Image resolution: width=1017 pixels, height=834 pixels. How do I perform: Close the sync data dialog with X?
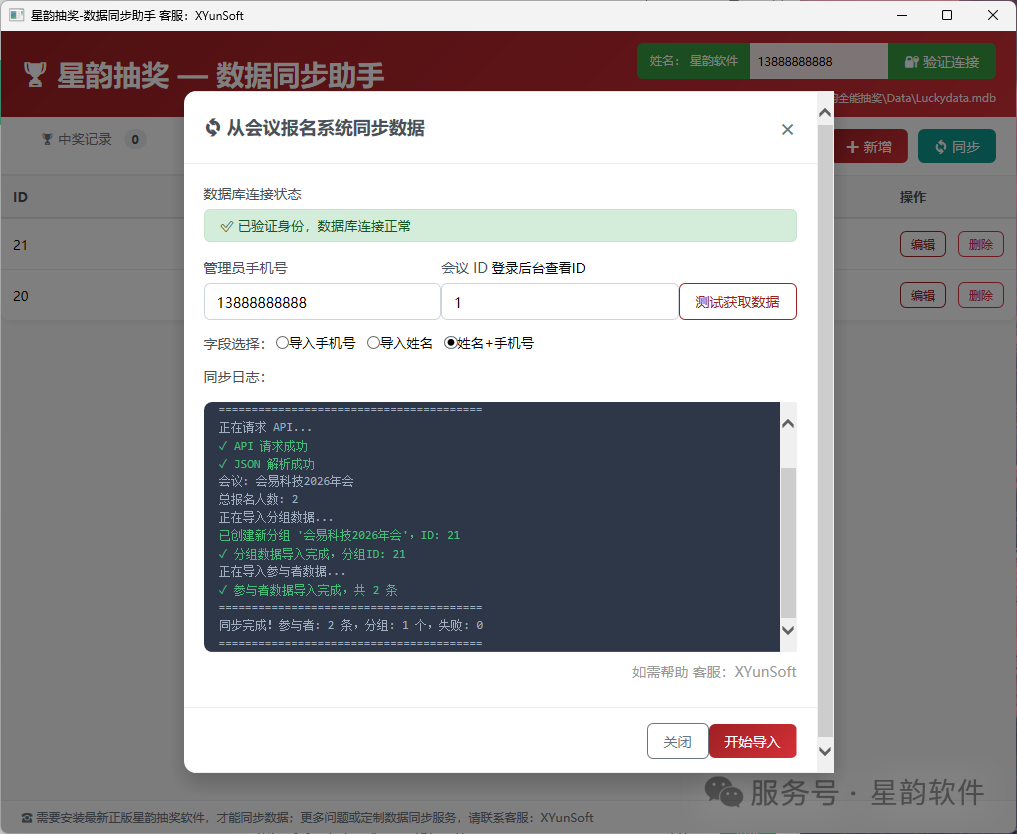point(787,130)
